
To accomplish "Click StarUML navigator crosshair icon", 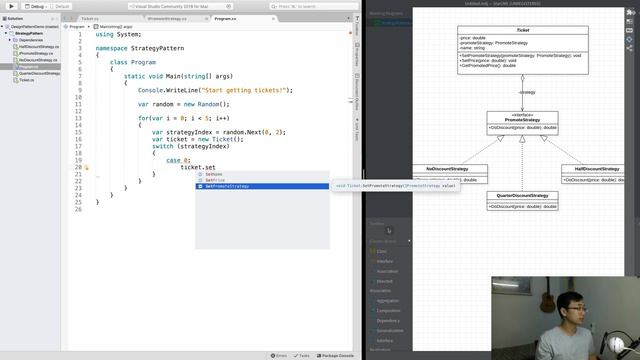I will (630, 39).
